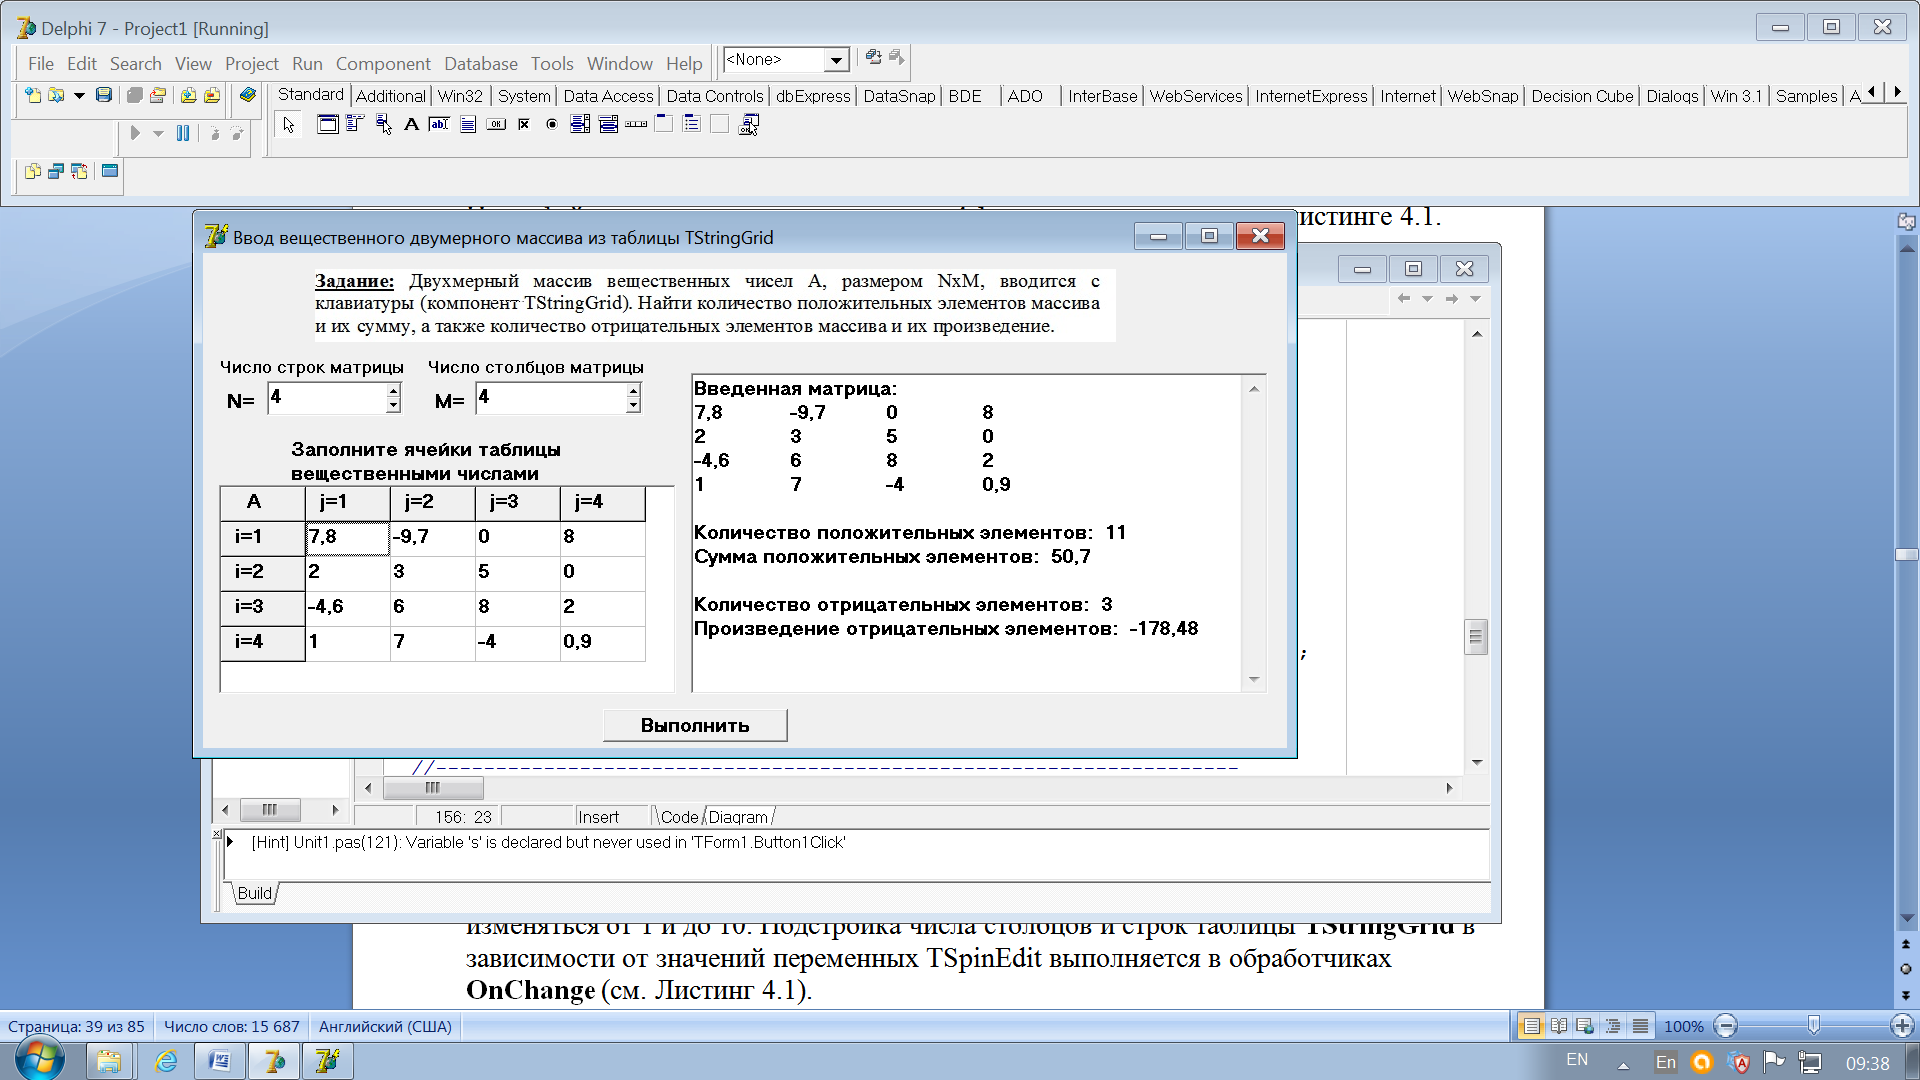Viewport: 1920px width, 1080px height.
Task: Increase the M columns spinner value
Action: pos(633,391)
